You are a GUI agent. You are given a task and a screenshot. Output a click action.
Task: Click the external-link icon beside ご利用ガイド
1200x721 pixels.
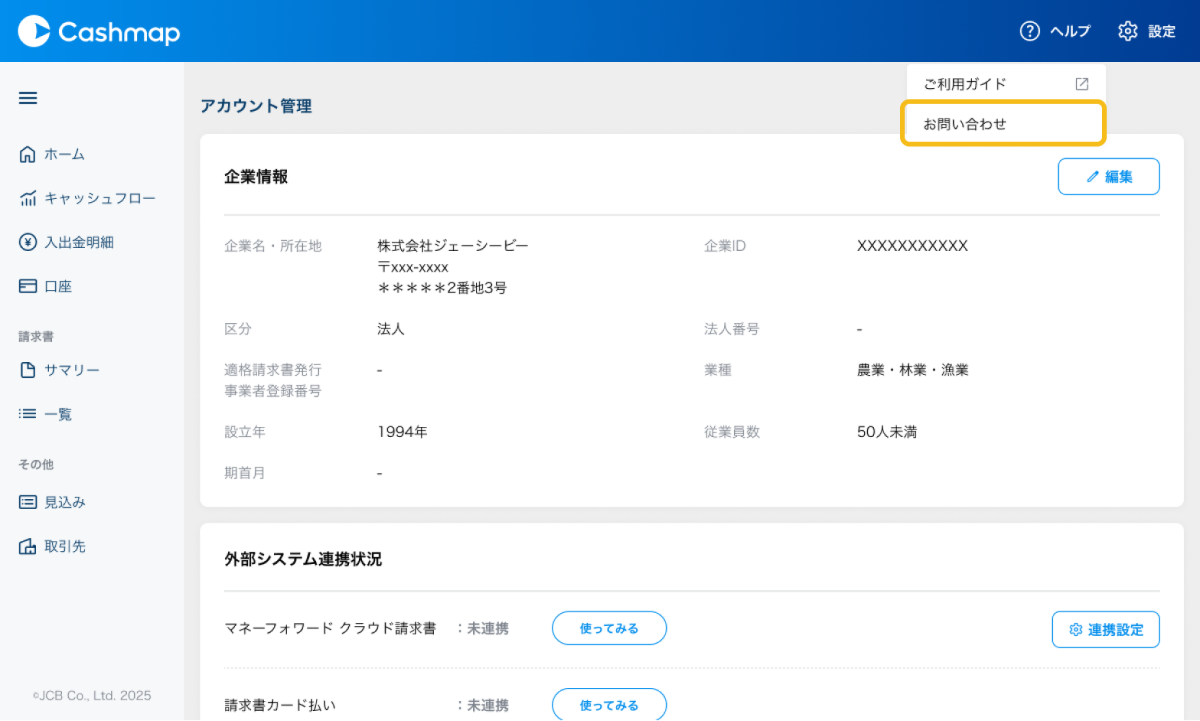pyautogui.click(x=1081, y=84)
